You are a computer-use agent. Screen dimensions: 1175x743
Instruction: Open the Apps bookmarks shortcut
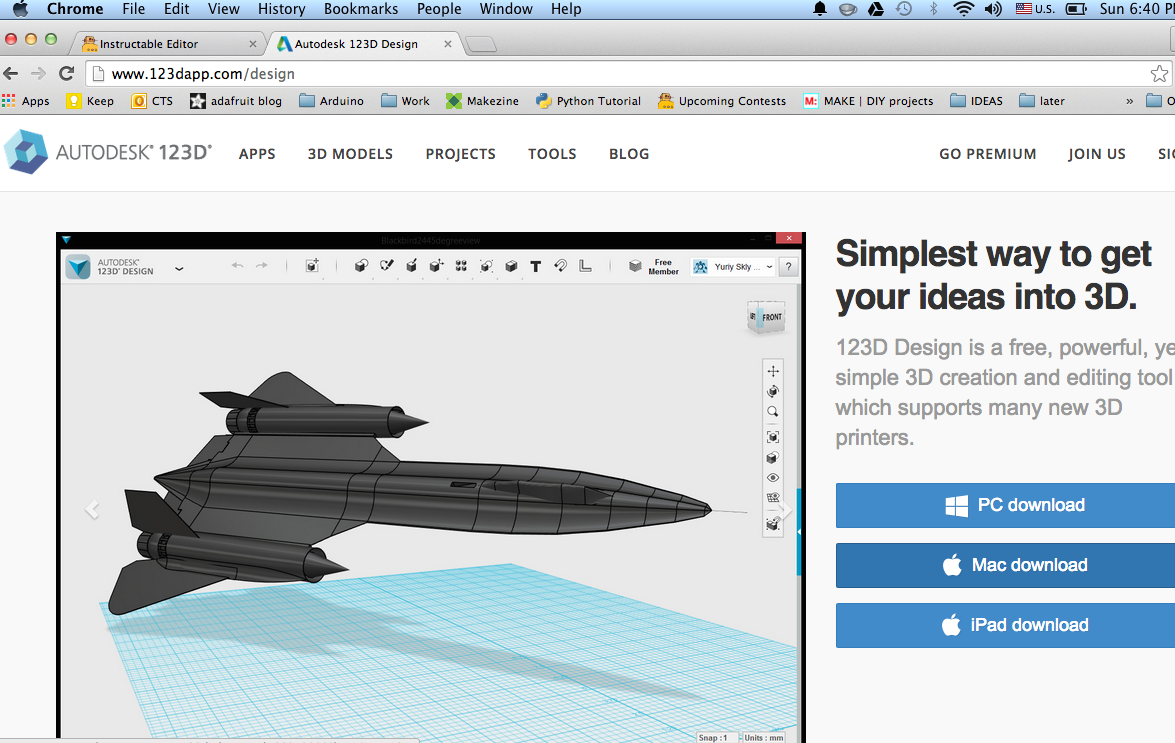(x=25, y=101)
